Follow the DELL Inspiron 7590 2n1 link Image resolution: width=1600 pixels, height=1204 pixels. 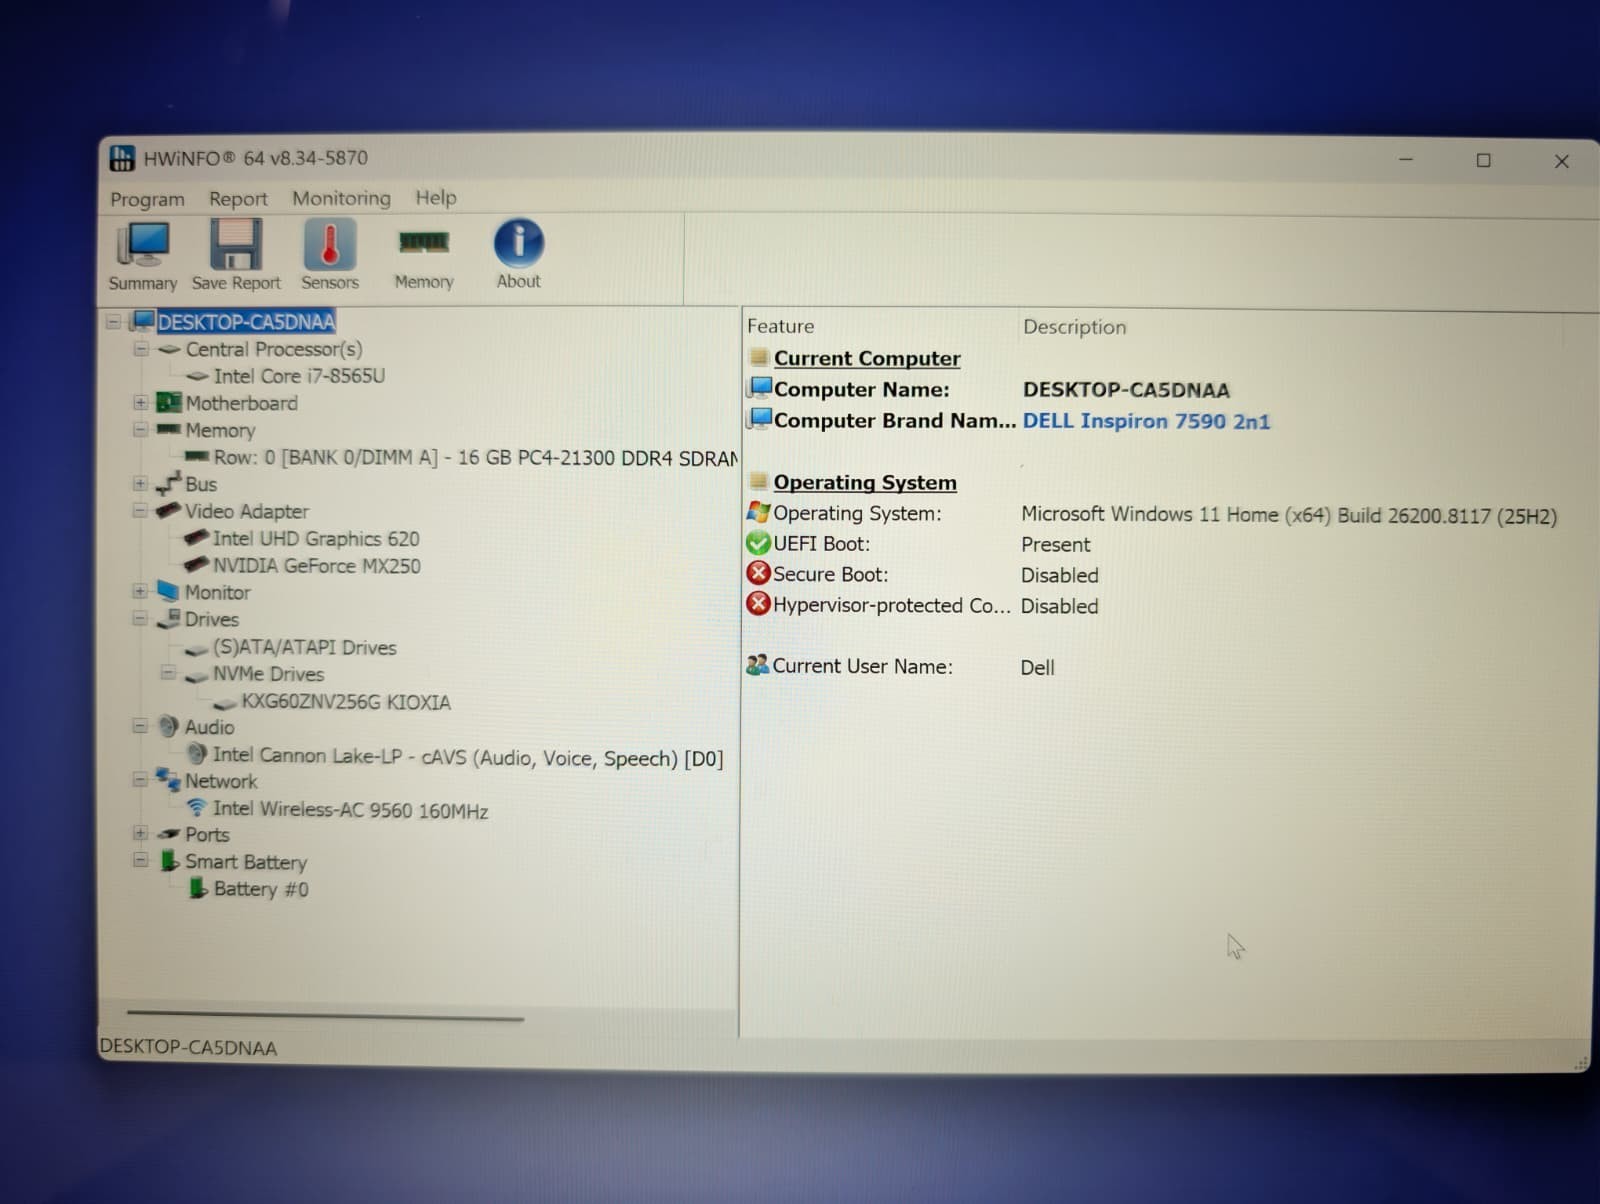point(1146,421)
